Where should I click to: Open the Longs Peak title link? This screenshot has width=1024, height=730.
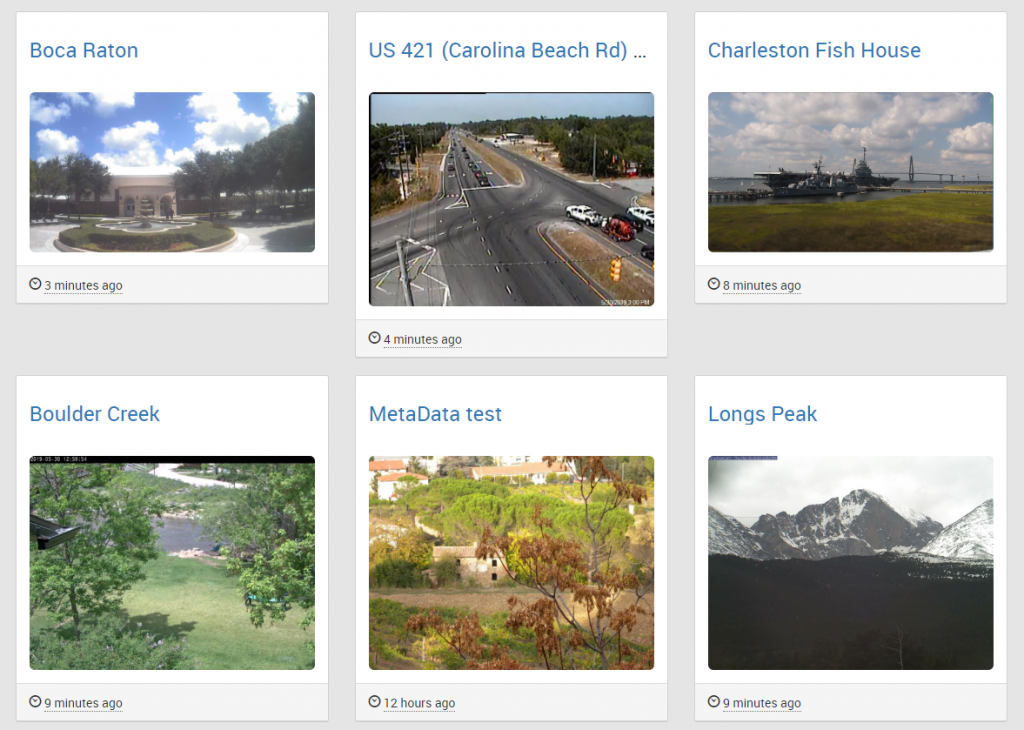tap(762, 414)
